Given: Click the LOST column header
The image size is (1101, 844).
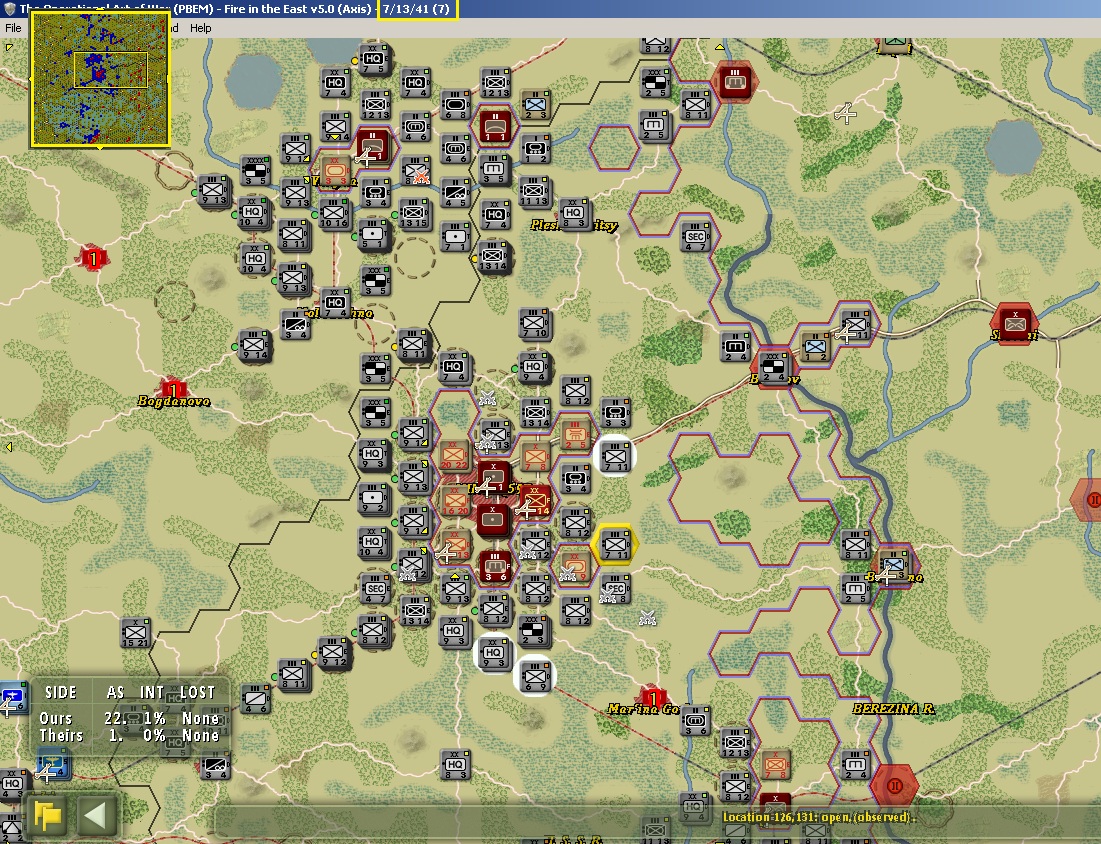Looking at the screenshot, I should (197, 692).
